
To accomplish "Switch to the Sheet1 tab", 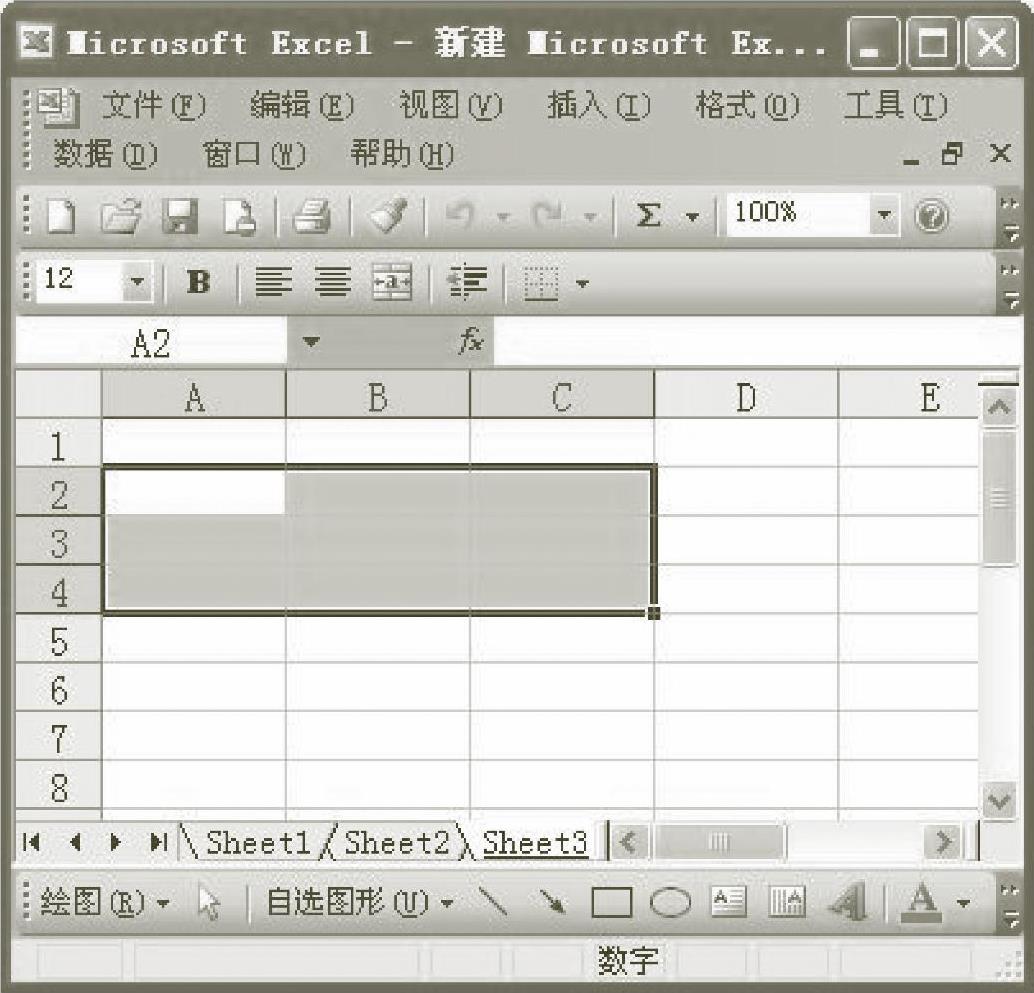I will click(x=258, y=843).
